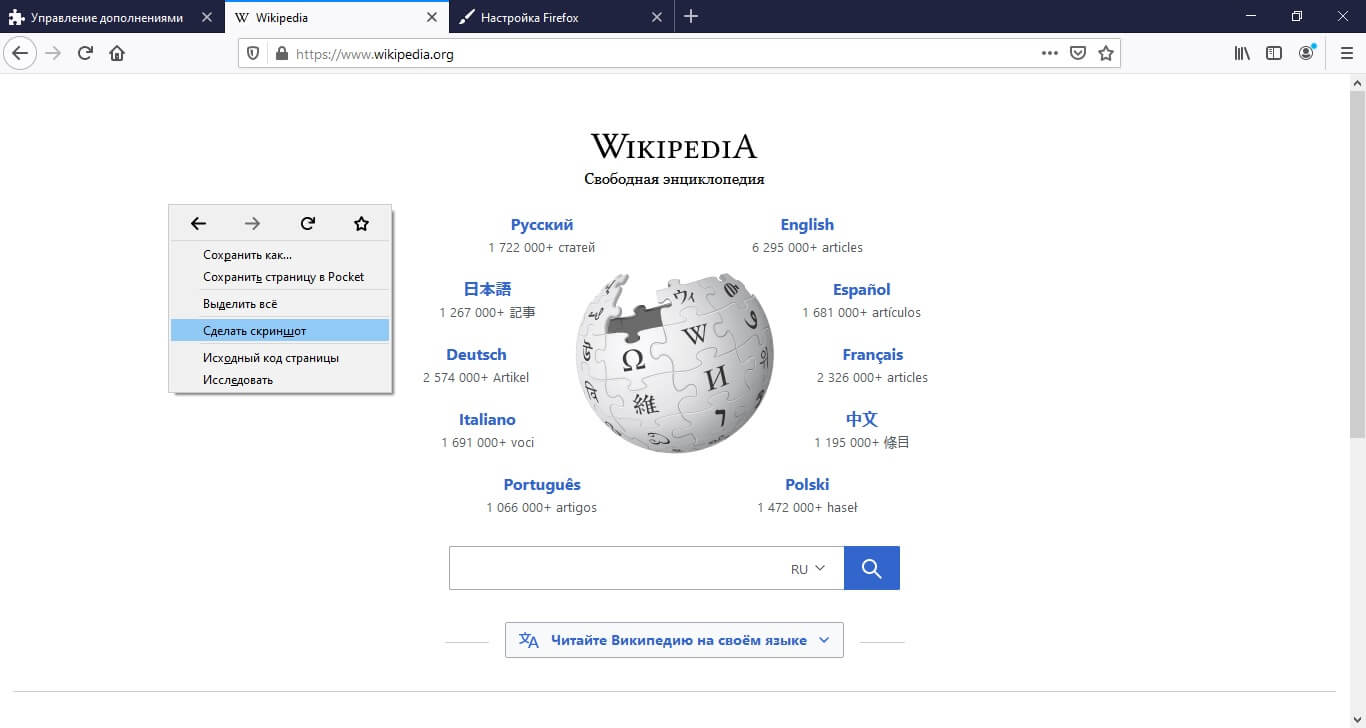The height and width of the screenshot is (728, 1366).
Task: Click the tracking protection shield icon
Action: click(252, 53)
